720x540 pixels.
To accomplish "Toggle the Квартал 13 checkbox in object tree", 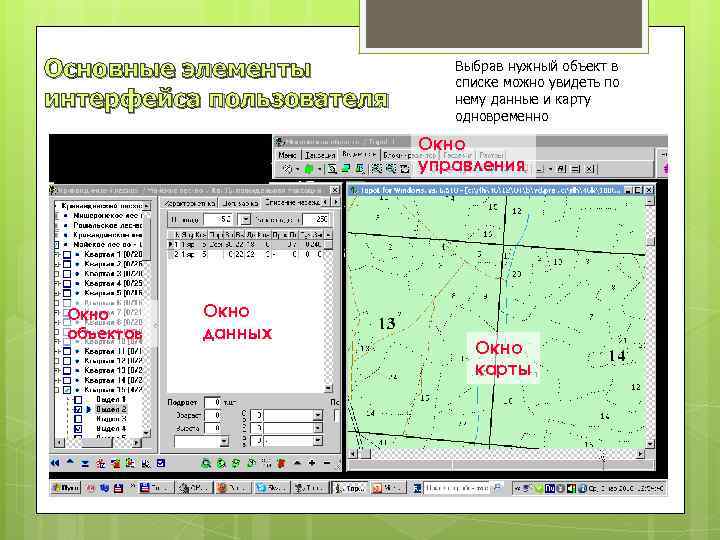I will 67,371.
